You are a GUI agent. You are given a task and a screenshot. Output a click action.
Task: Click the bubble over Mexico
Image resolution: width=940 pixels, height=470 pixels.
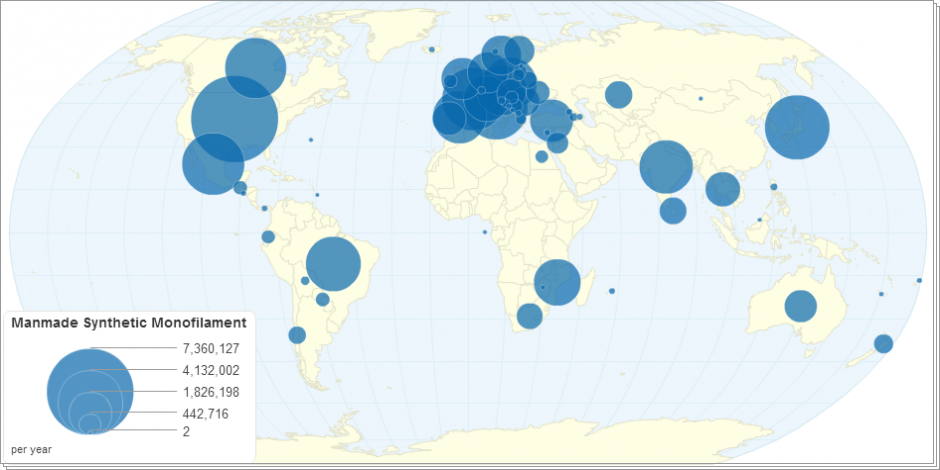coord(213,163)
